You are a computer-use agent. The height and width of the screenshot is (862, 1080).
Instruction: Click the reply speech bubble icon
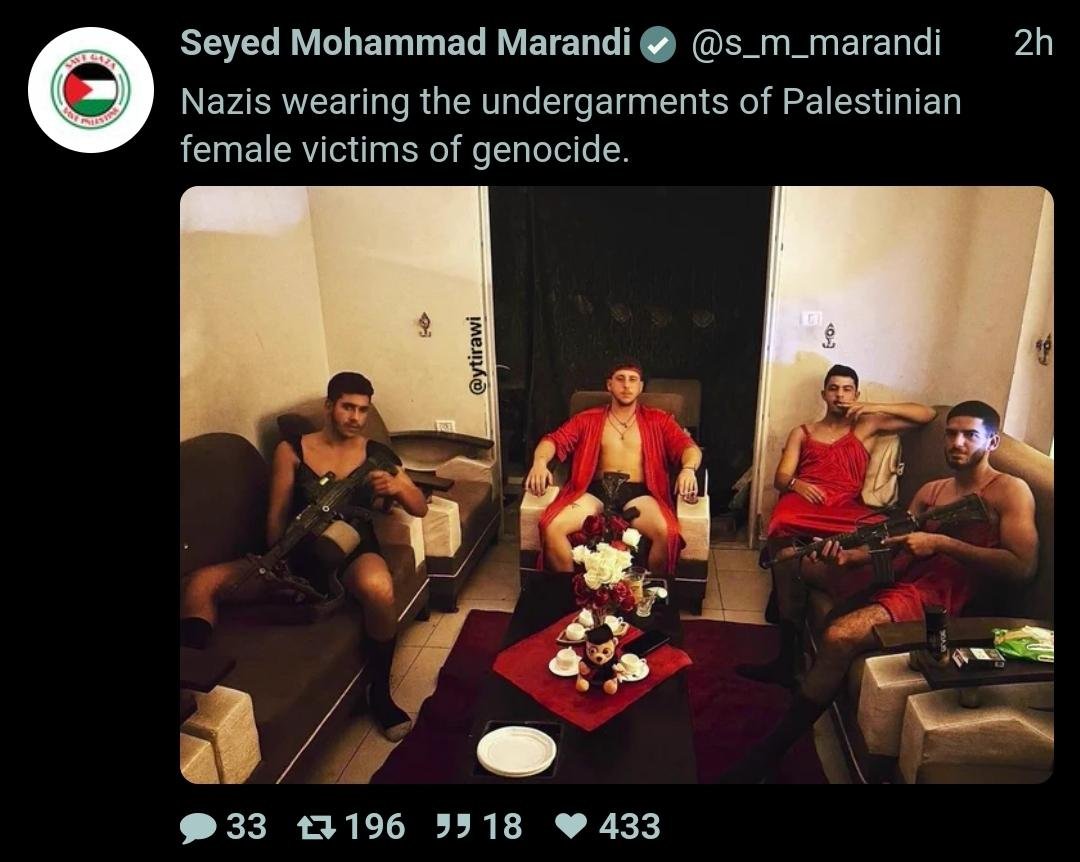(x=196, y=827)
